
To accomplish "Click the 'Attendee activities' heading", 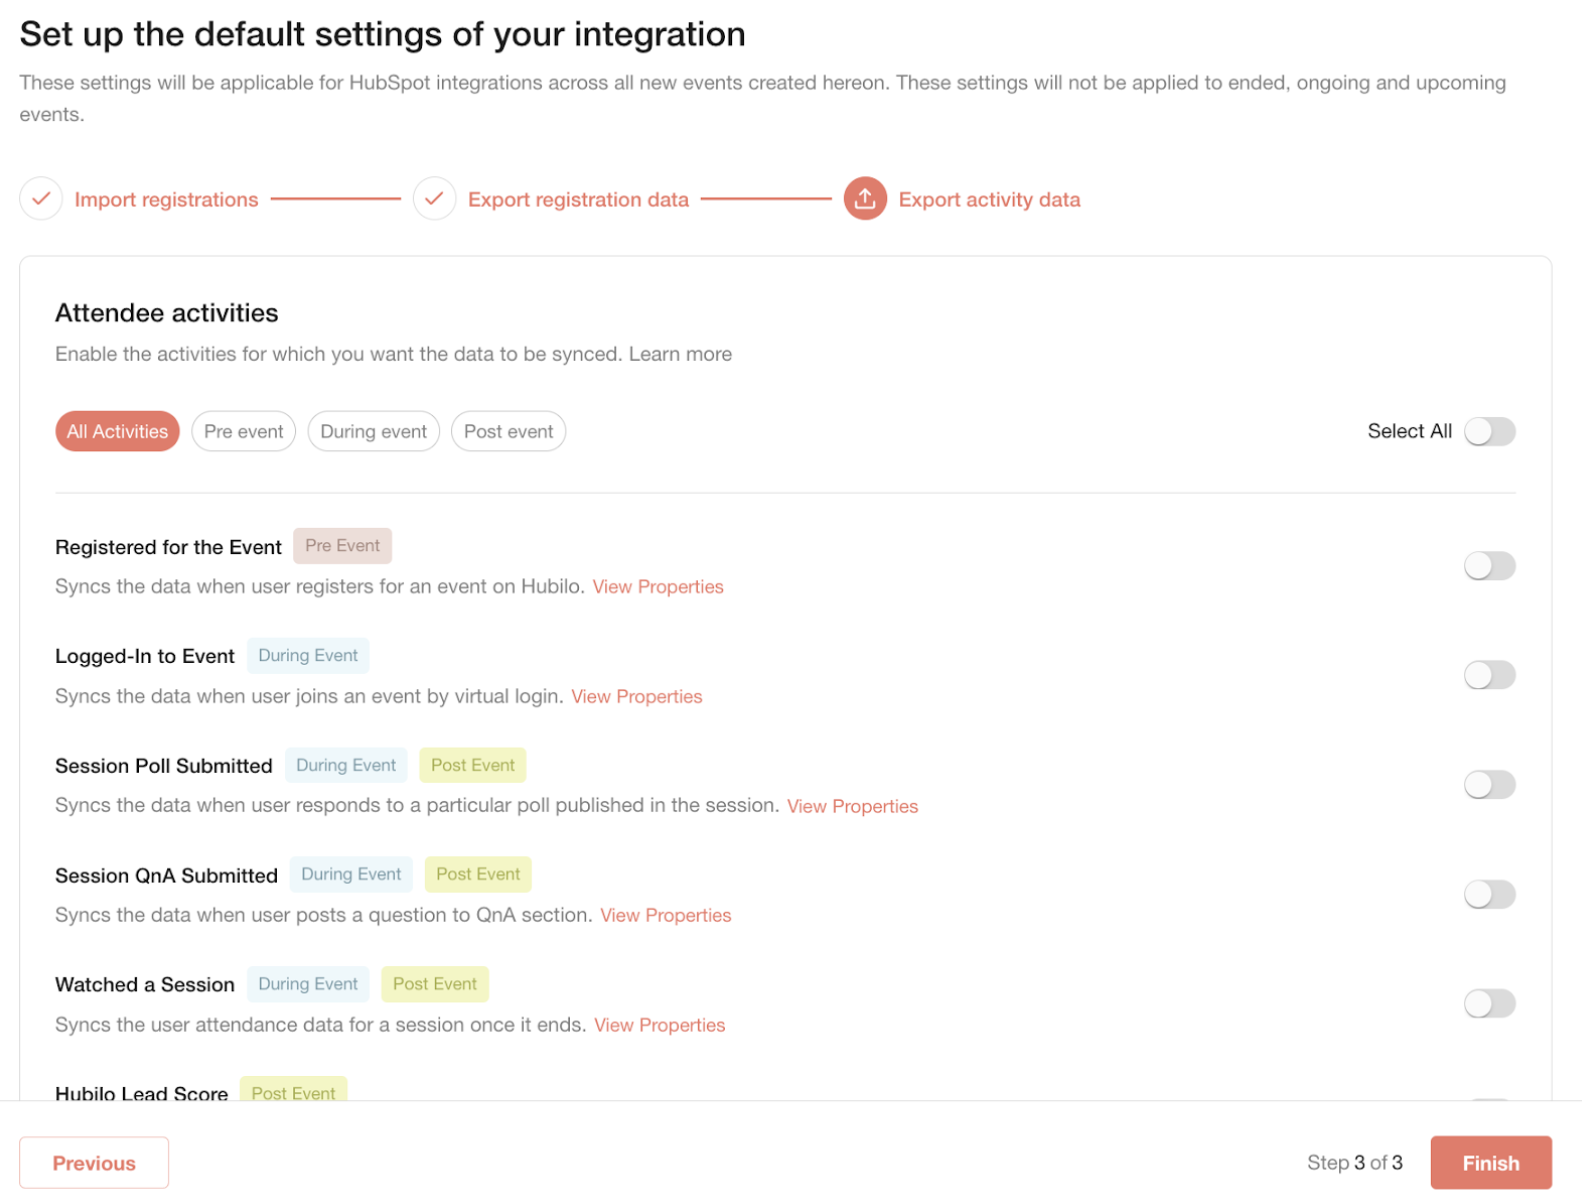I will tap(167, 313).
